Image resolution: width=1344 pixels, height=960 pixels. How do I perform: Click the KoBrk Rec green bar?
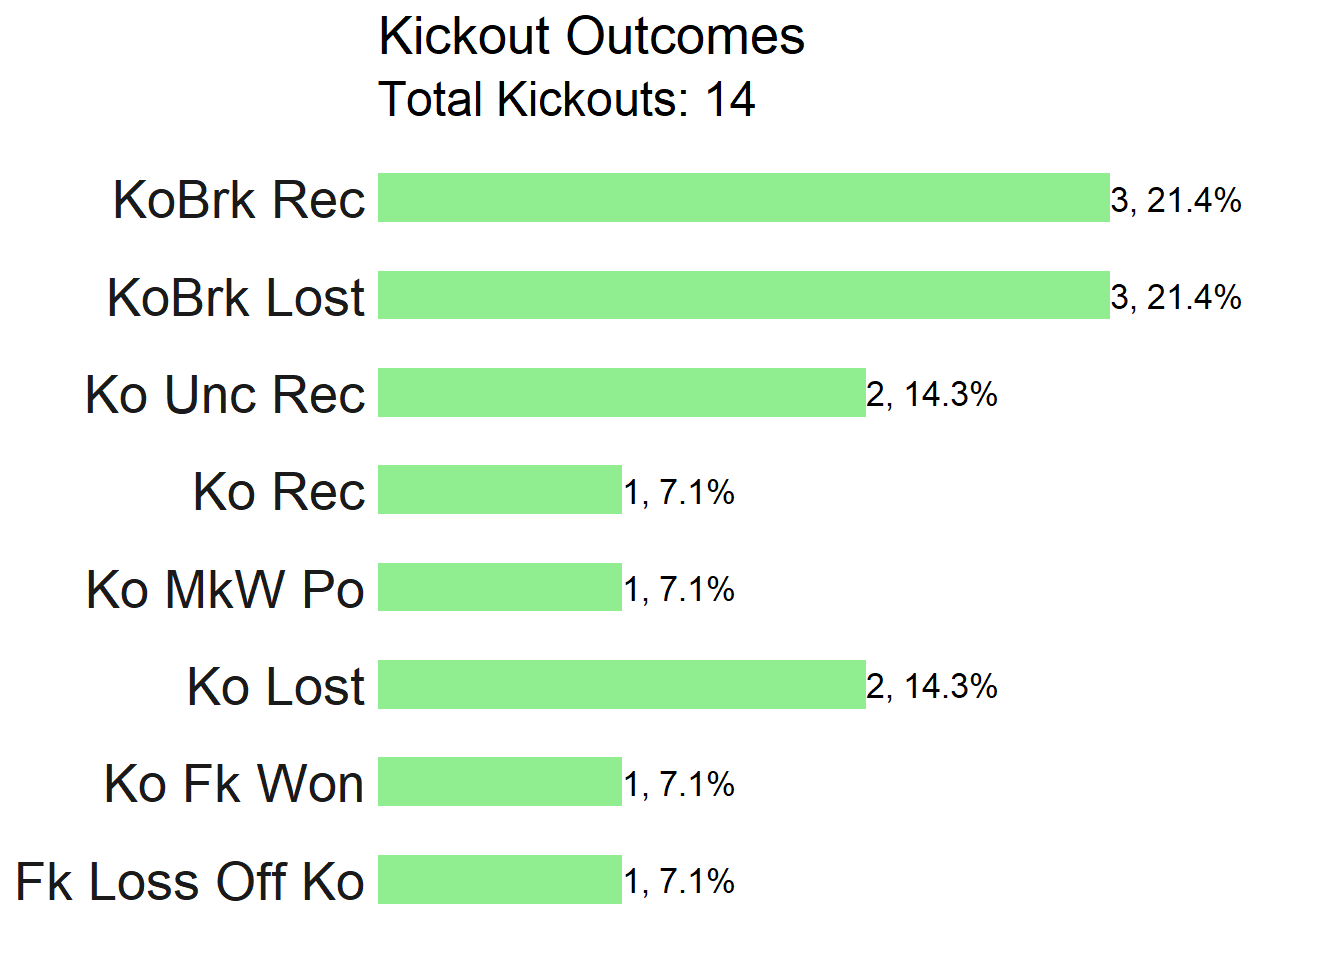click(744, 198)
